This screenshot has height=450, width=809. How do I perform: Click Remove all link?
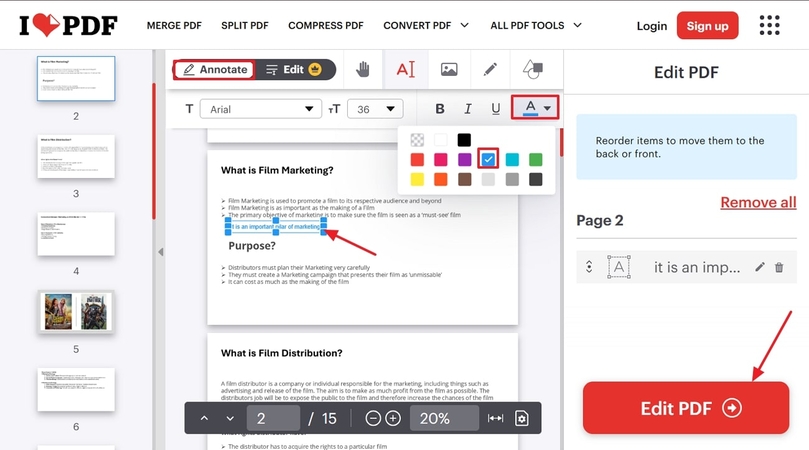758,202
